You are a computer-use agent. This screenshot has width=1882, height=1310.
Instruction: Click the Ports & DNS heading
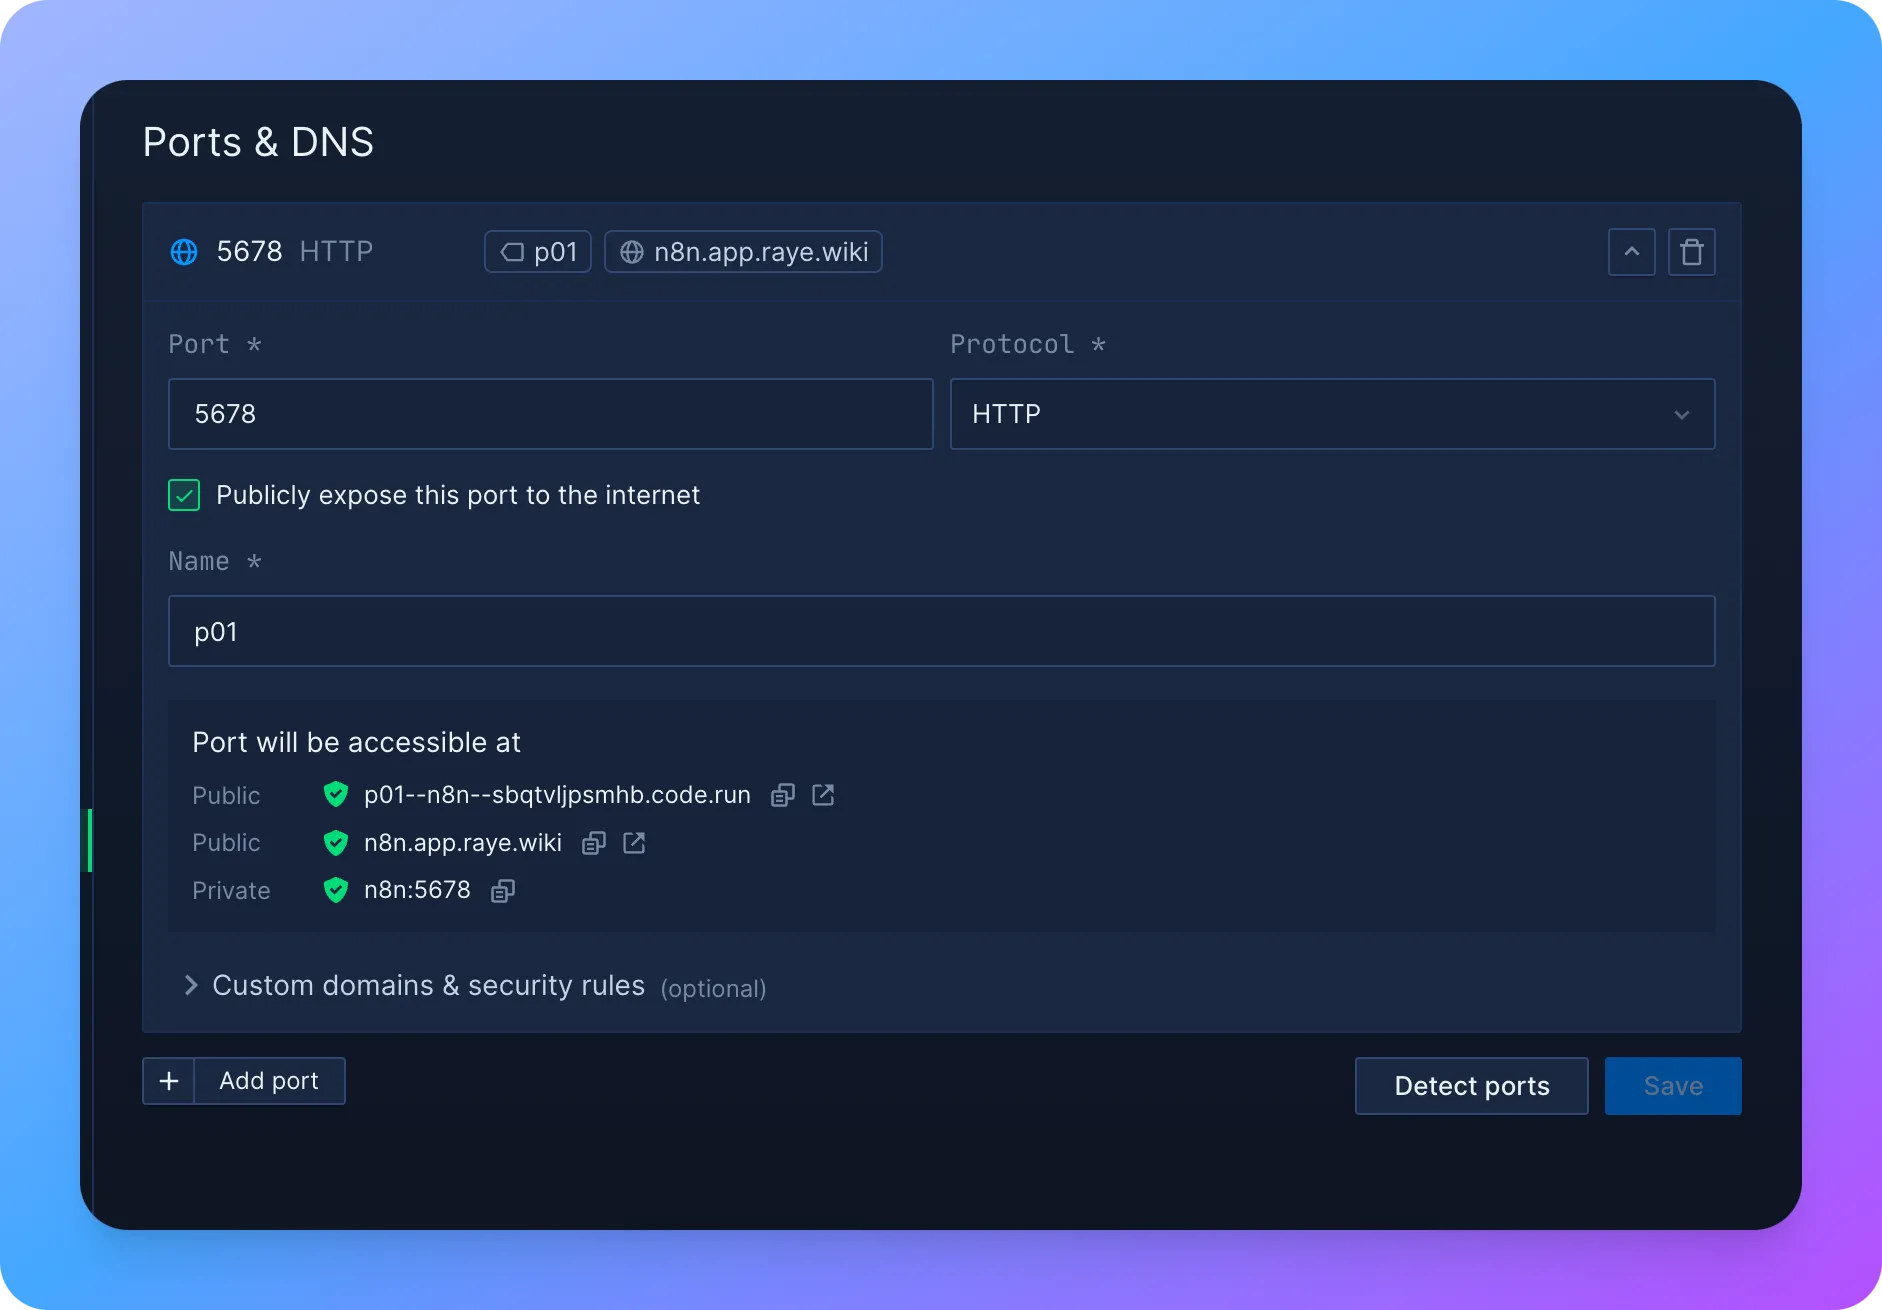pos(258,142)
